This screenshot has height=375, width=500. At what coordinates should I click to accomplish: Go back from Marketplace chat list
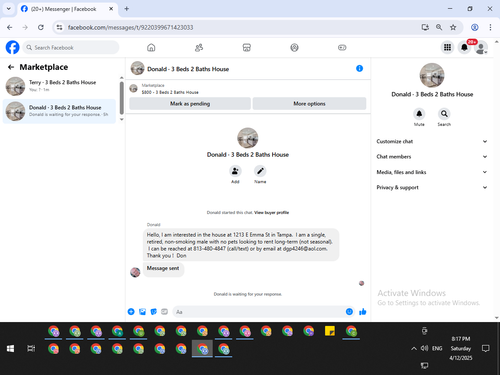(x=11, y=67)
